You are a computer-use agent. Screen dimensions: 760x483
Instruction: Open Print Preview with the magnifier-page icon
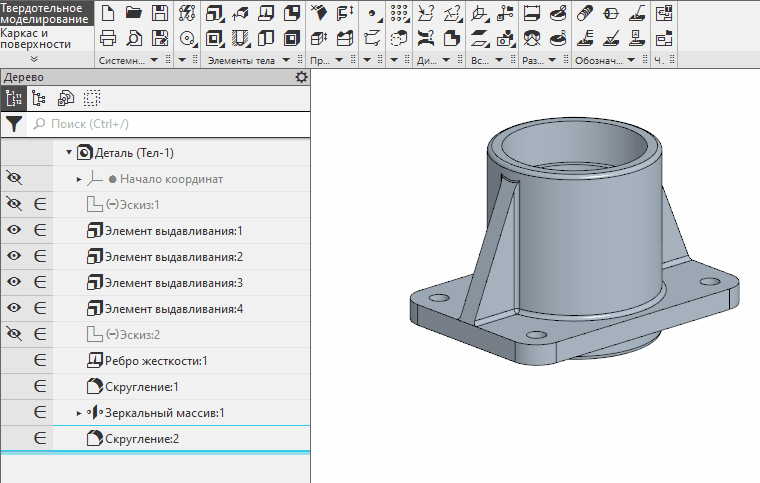pos(133,39)
